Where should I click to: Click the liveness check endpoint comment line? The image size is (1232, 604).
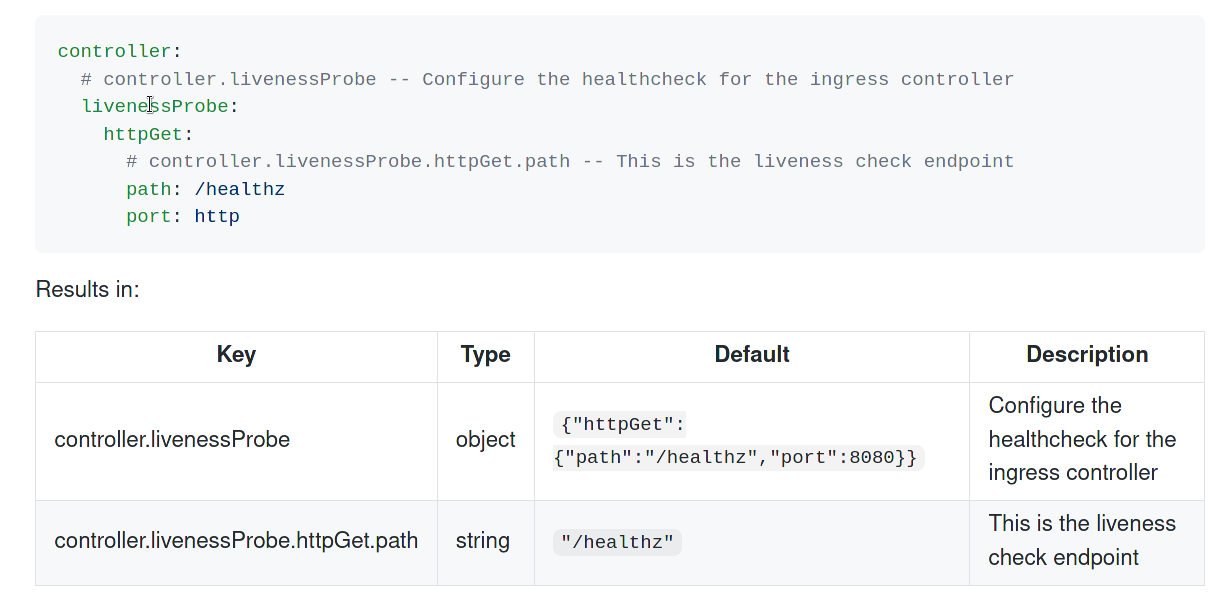coord(567,160)
